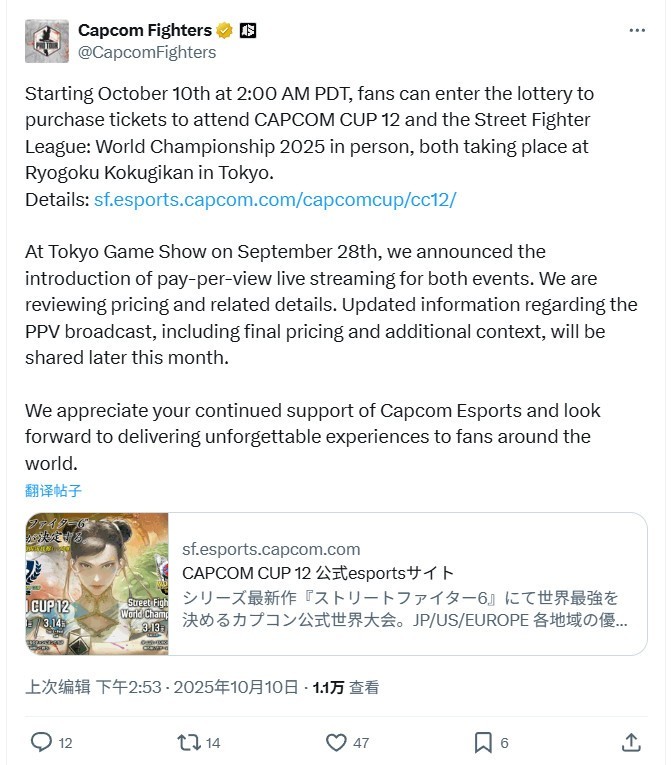Open Capcom Fighters profile avatar
This screenshot has height=765, width=672.
[x=46, y=41]
